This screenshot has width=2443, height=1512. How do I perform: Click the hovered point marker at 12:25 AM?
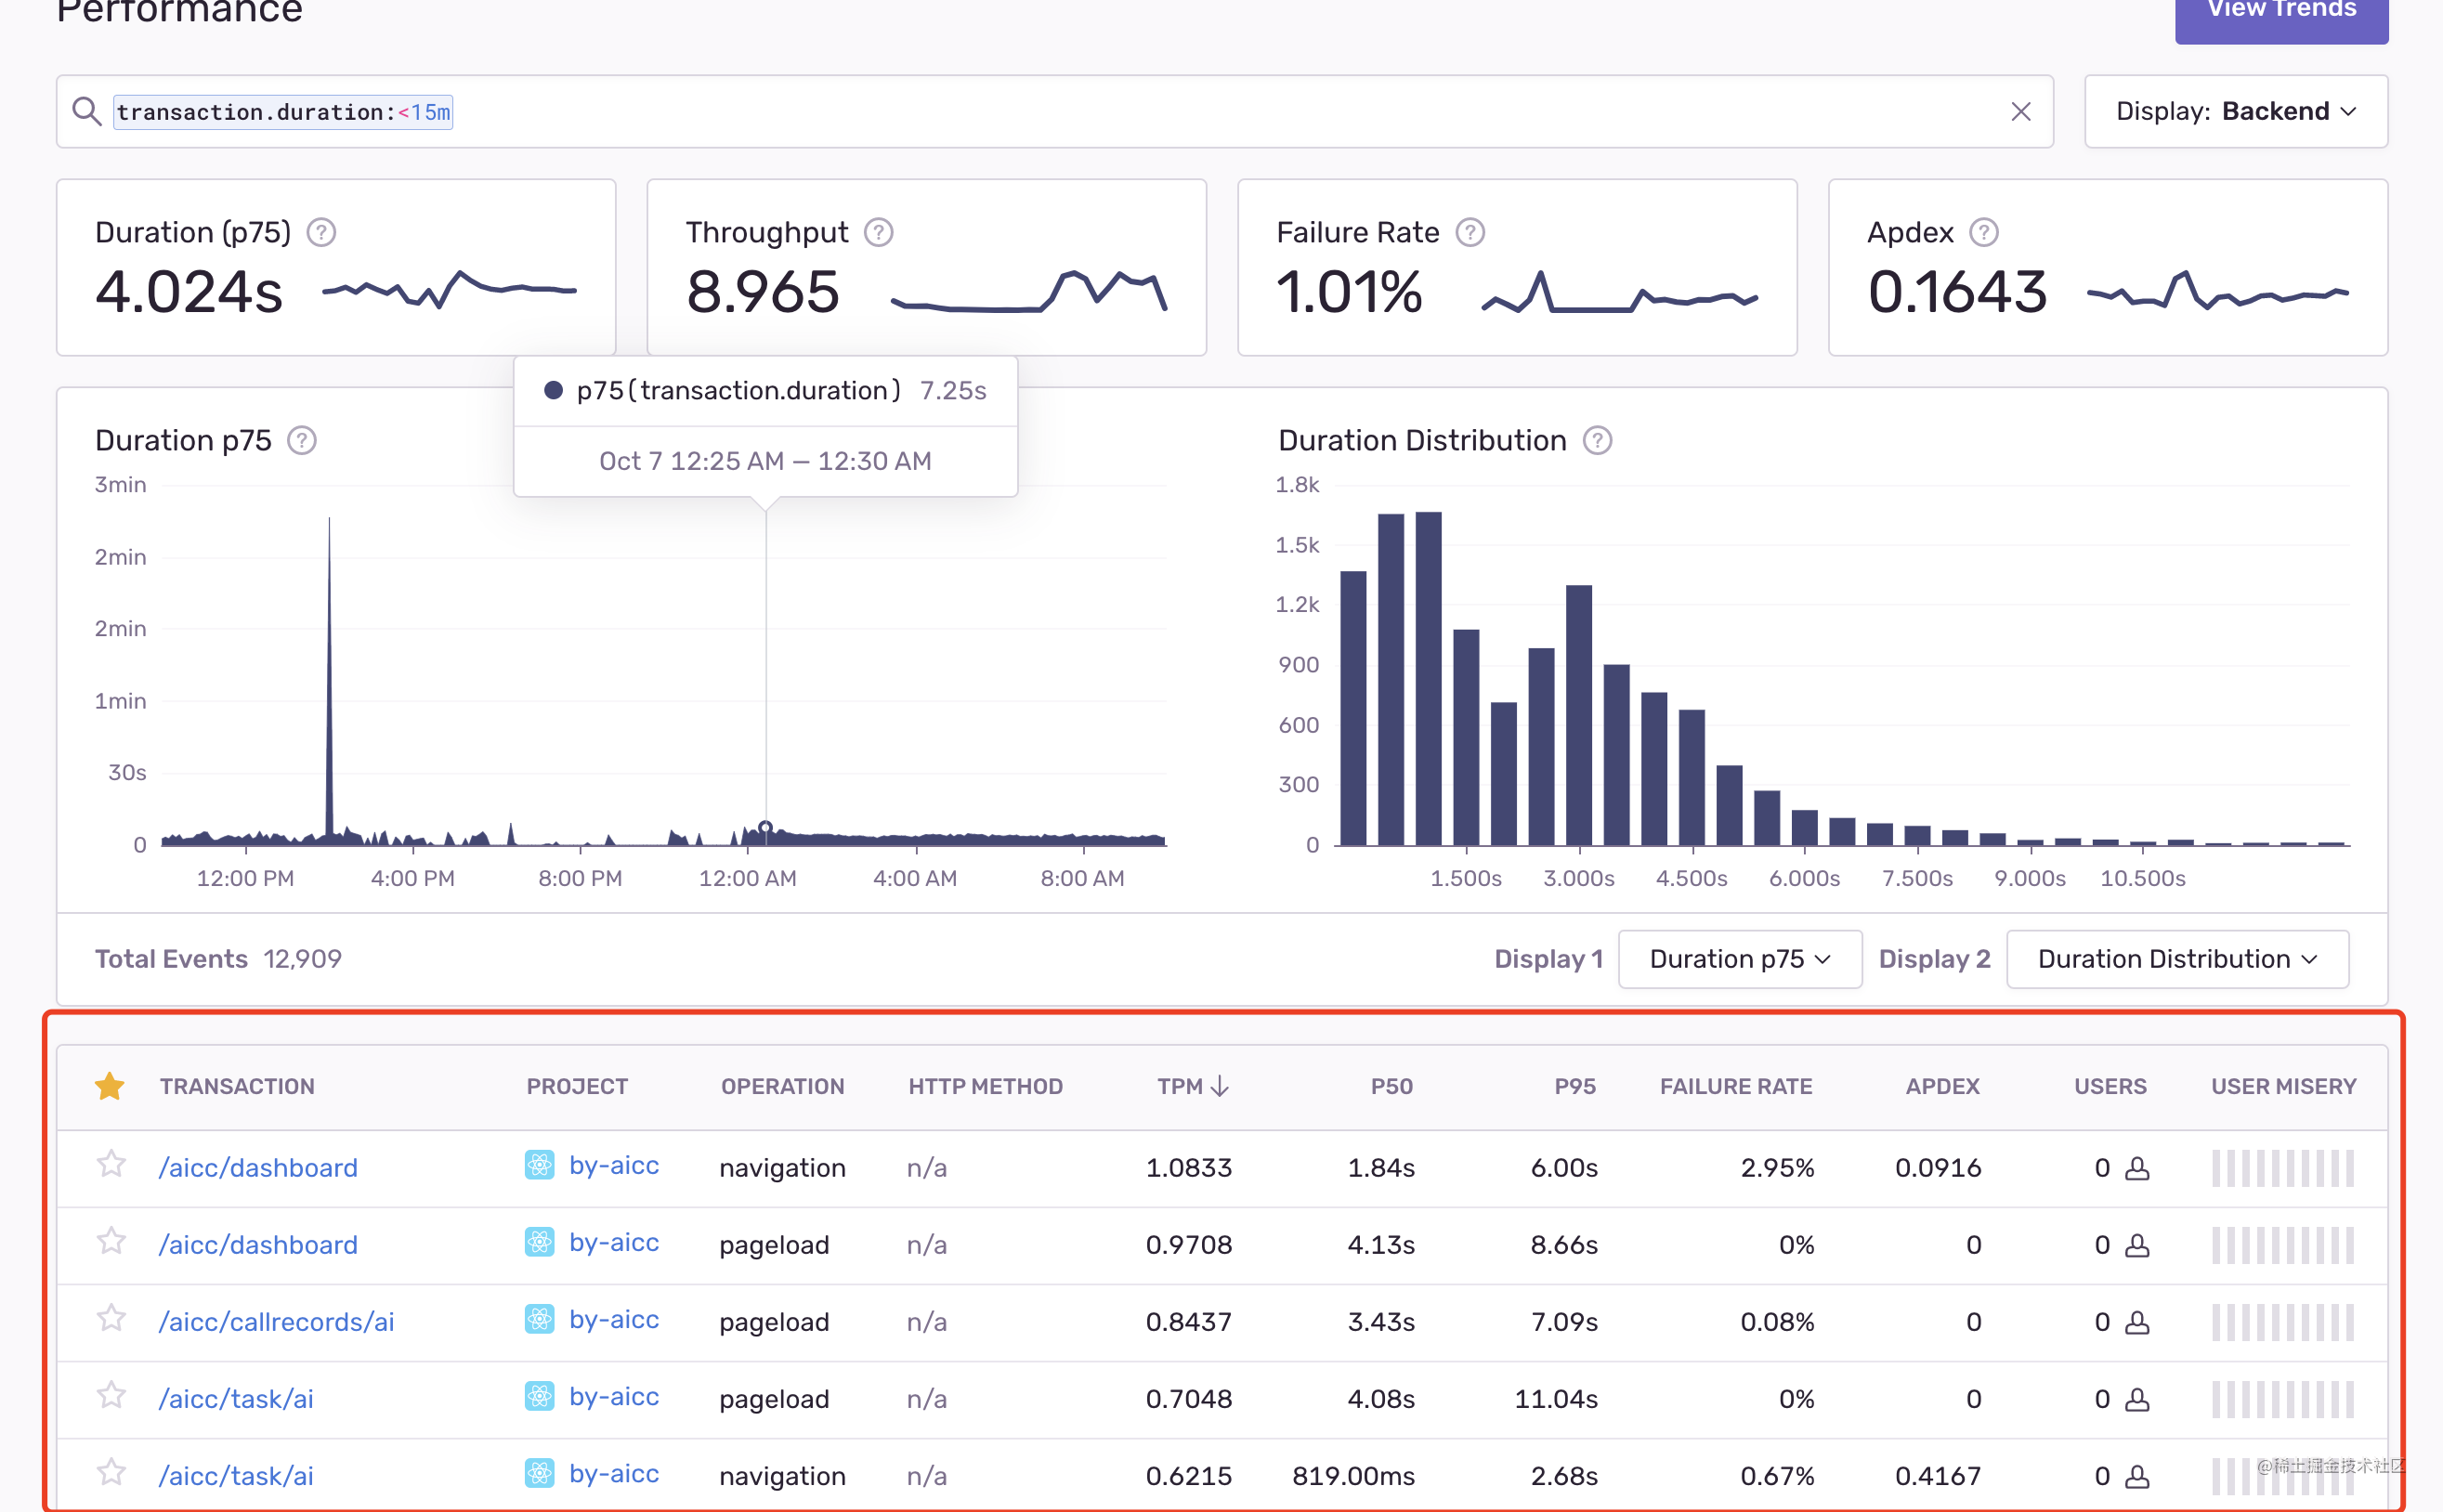(765, 827)
